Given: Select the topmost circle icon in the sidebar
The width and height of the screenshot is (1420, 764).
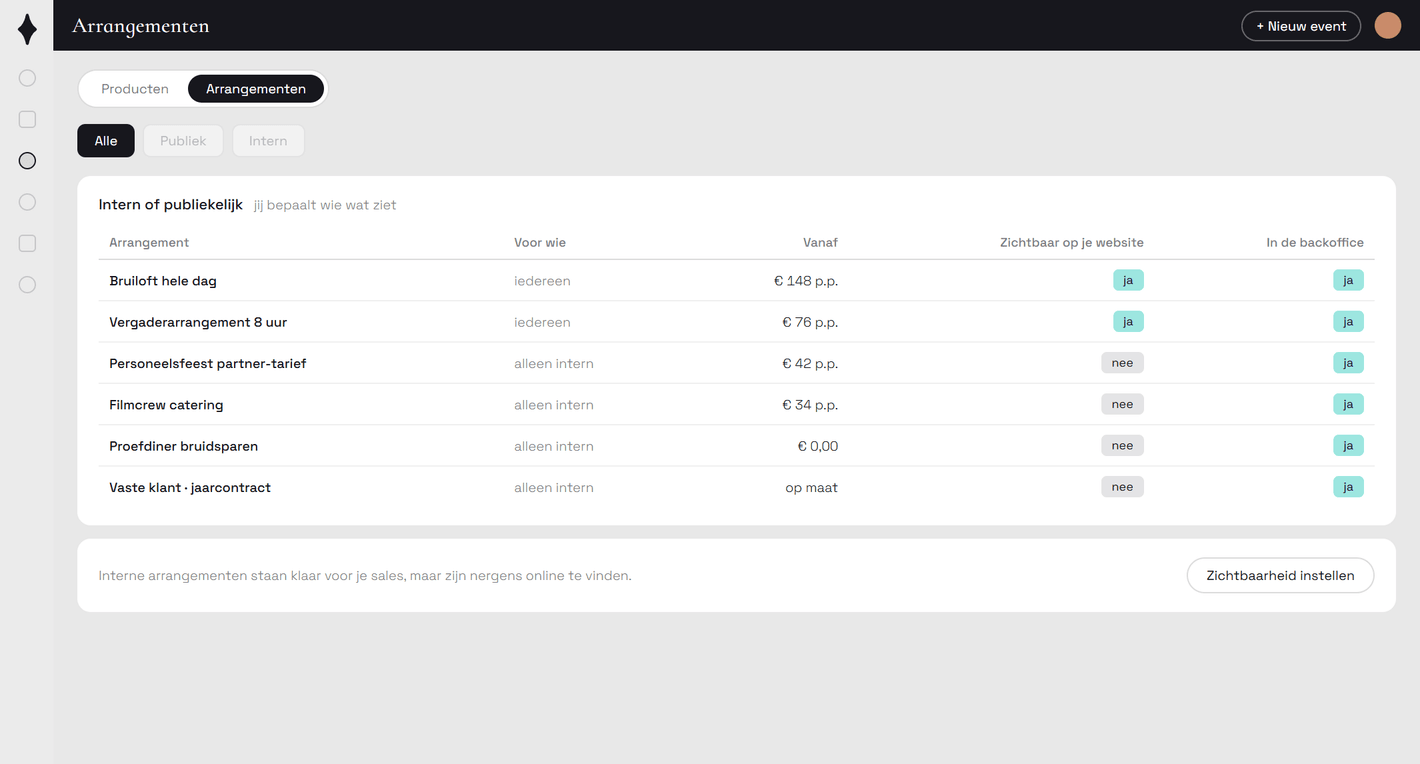Looking at the screenshot, I should (x=27, y=78).
